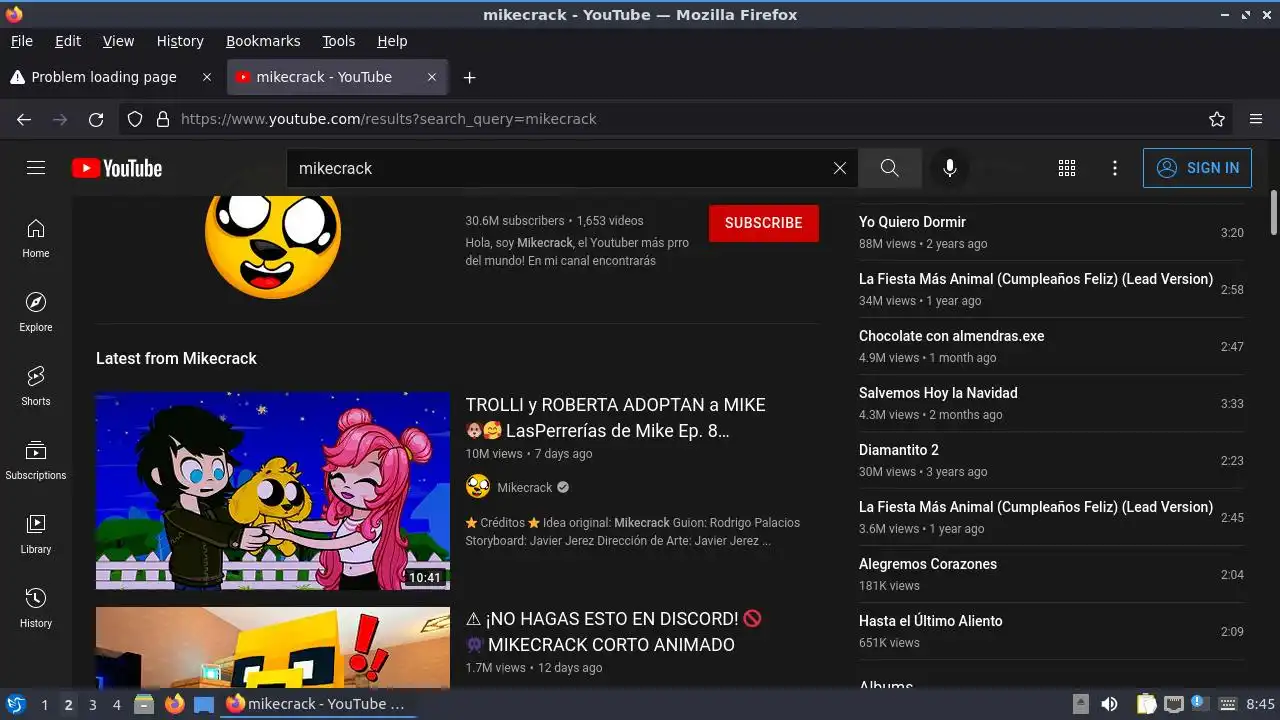The width and height of the screenshot is (1280, 720).
Task: Open Shorts in sidebar
Action: click(x=36, y=386)
